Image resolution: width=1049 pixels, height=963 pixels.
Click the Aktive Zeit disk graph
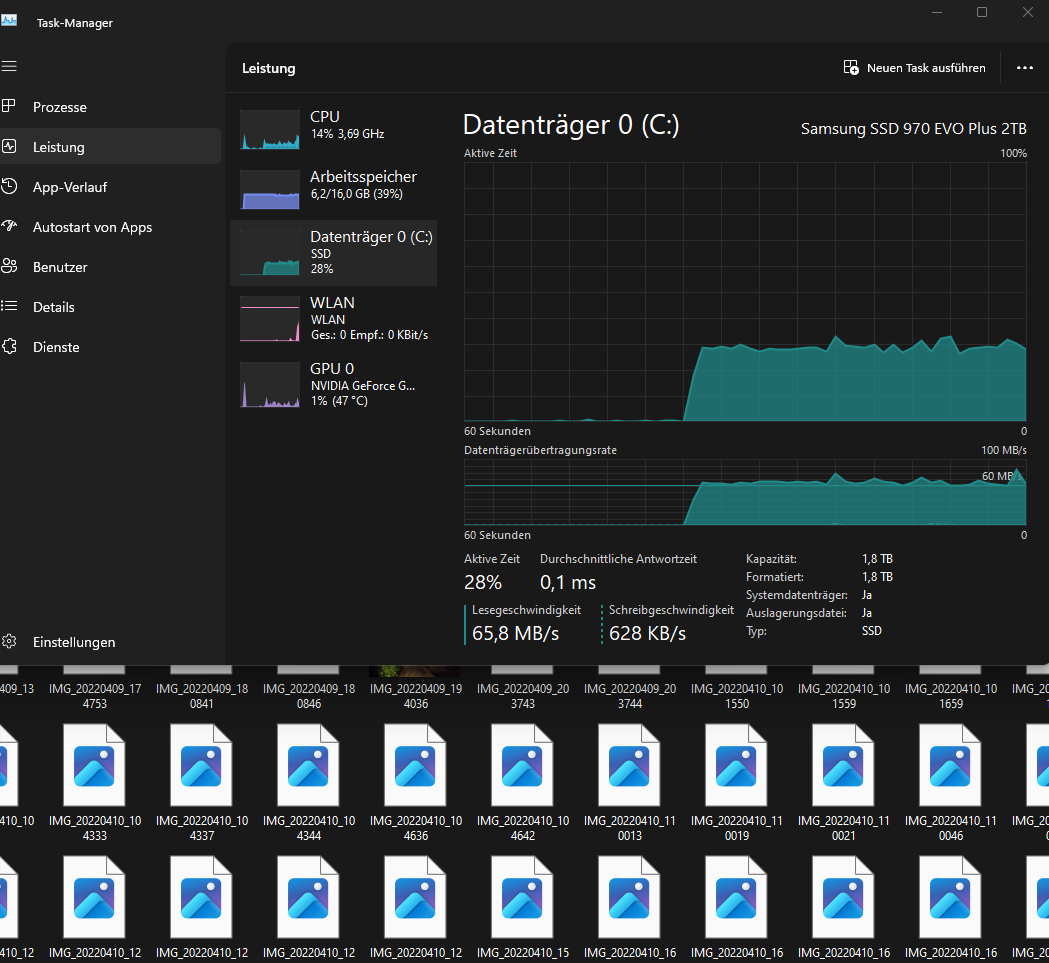(x=745, y=292)
